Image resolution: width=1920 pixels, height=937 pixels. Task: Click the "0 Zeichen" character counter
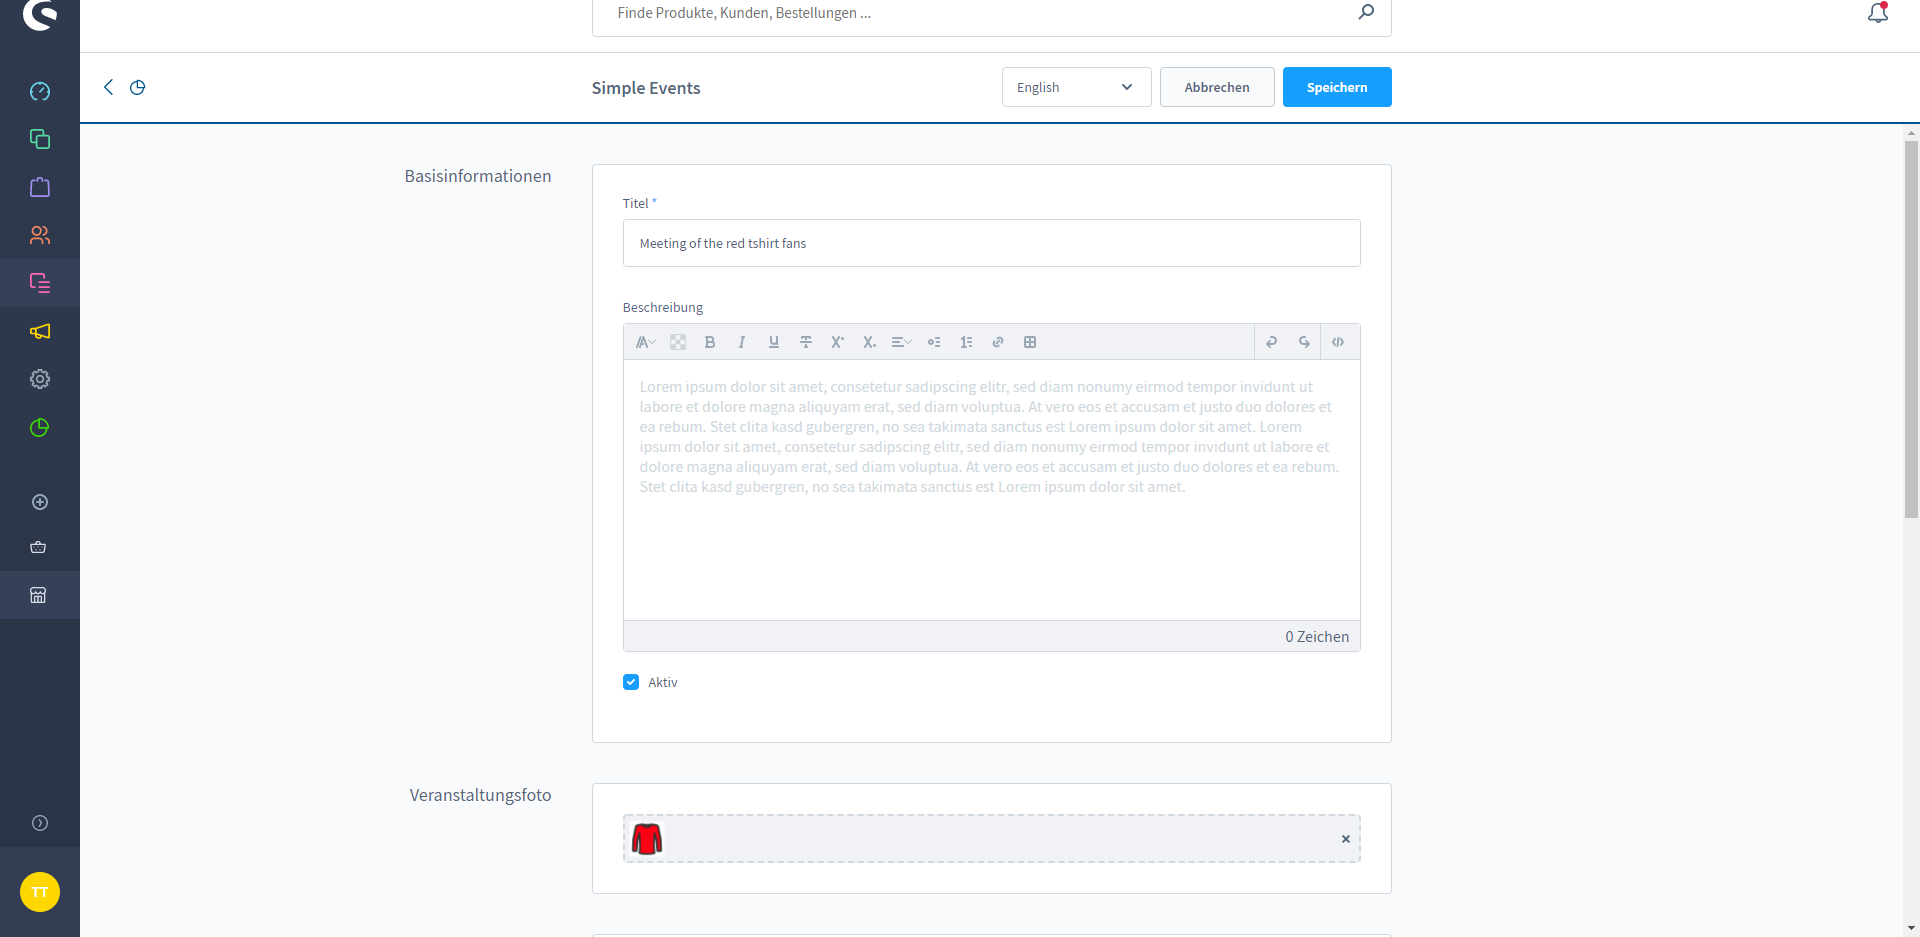(1317, 637)
